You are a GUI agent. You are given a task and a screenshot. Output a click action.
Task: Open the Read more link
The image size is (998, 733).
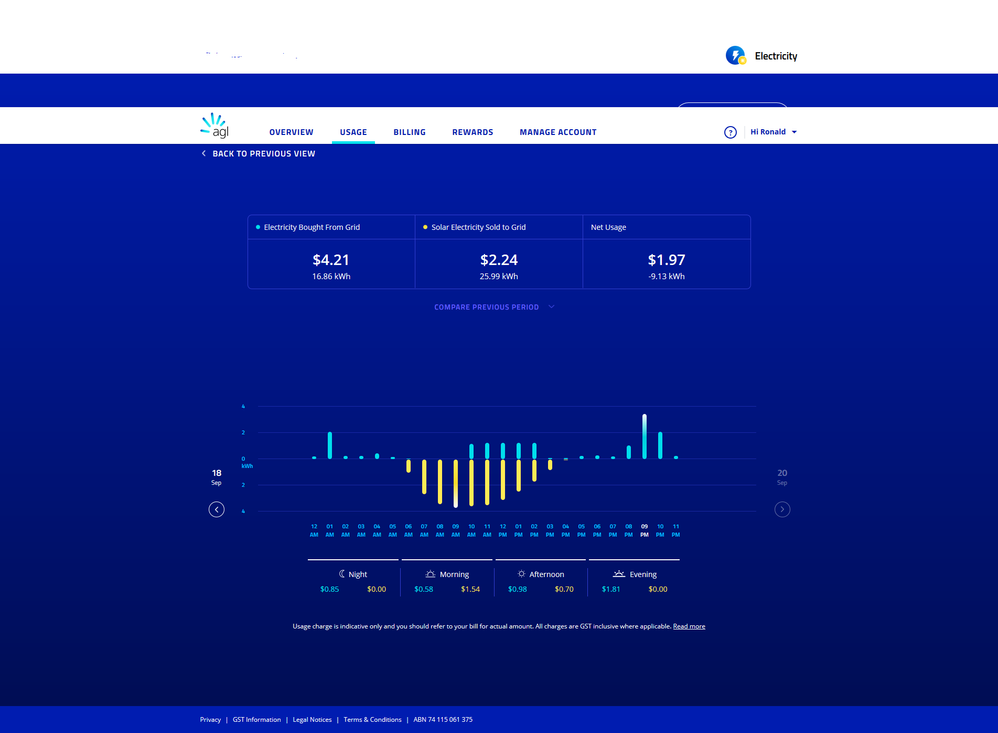(689, 625)
